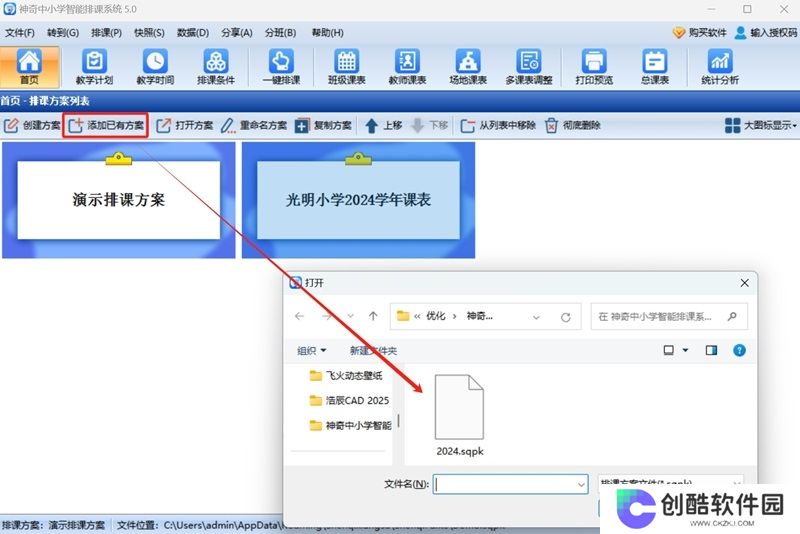Open 打印预览 printer icon

(x=594, y=66)
